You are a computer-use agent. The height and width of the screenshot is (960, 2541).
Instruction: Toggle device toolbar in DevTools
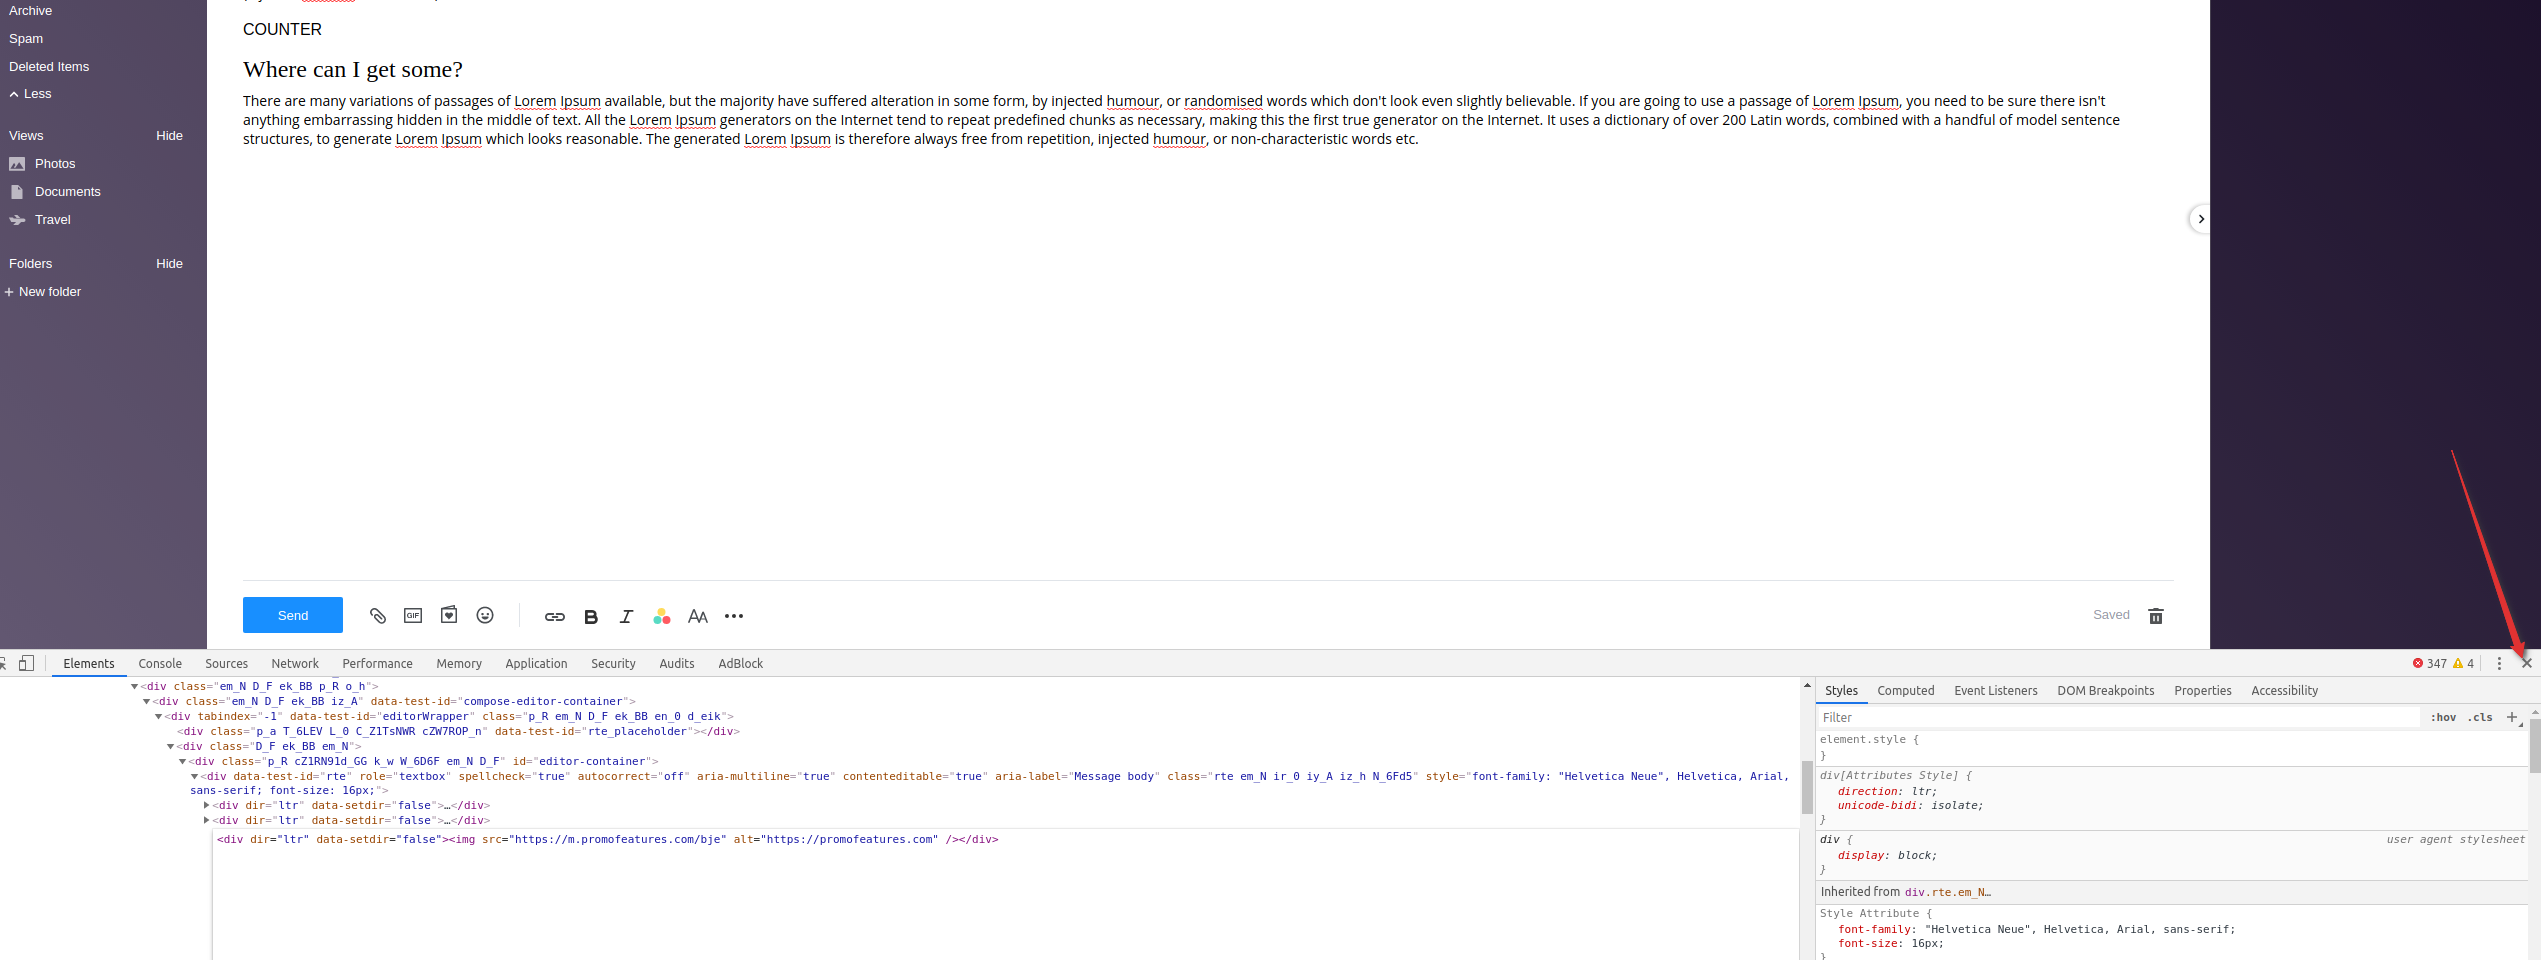(x=27, y=663)
